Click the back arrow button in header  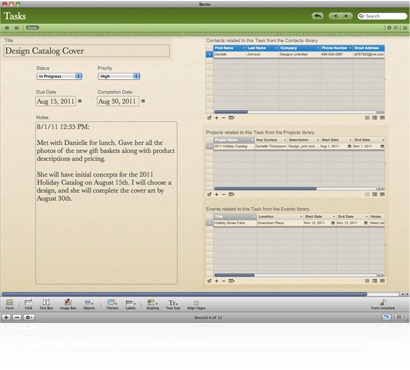[317, 16]
